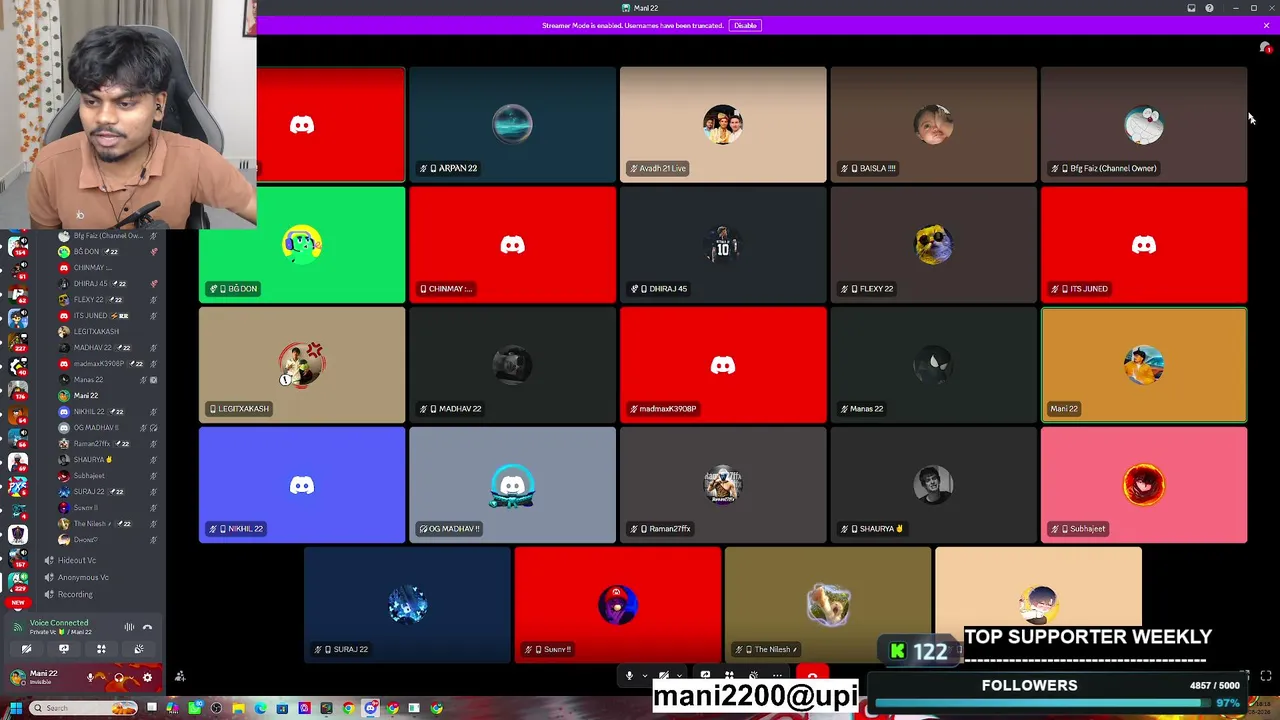The height and width of the screenshot is (720, 1280).
Task: Click the Windows taskbar Search box
Action: (x=84, y=708)
